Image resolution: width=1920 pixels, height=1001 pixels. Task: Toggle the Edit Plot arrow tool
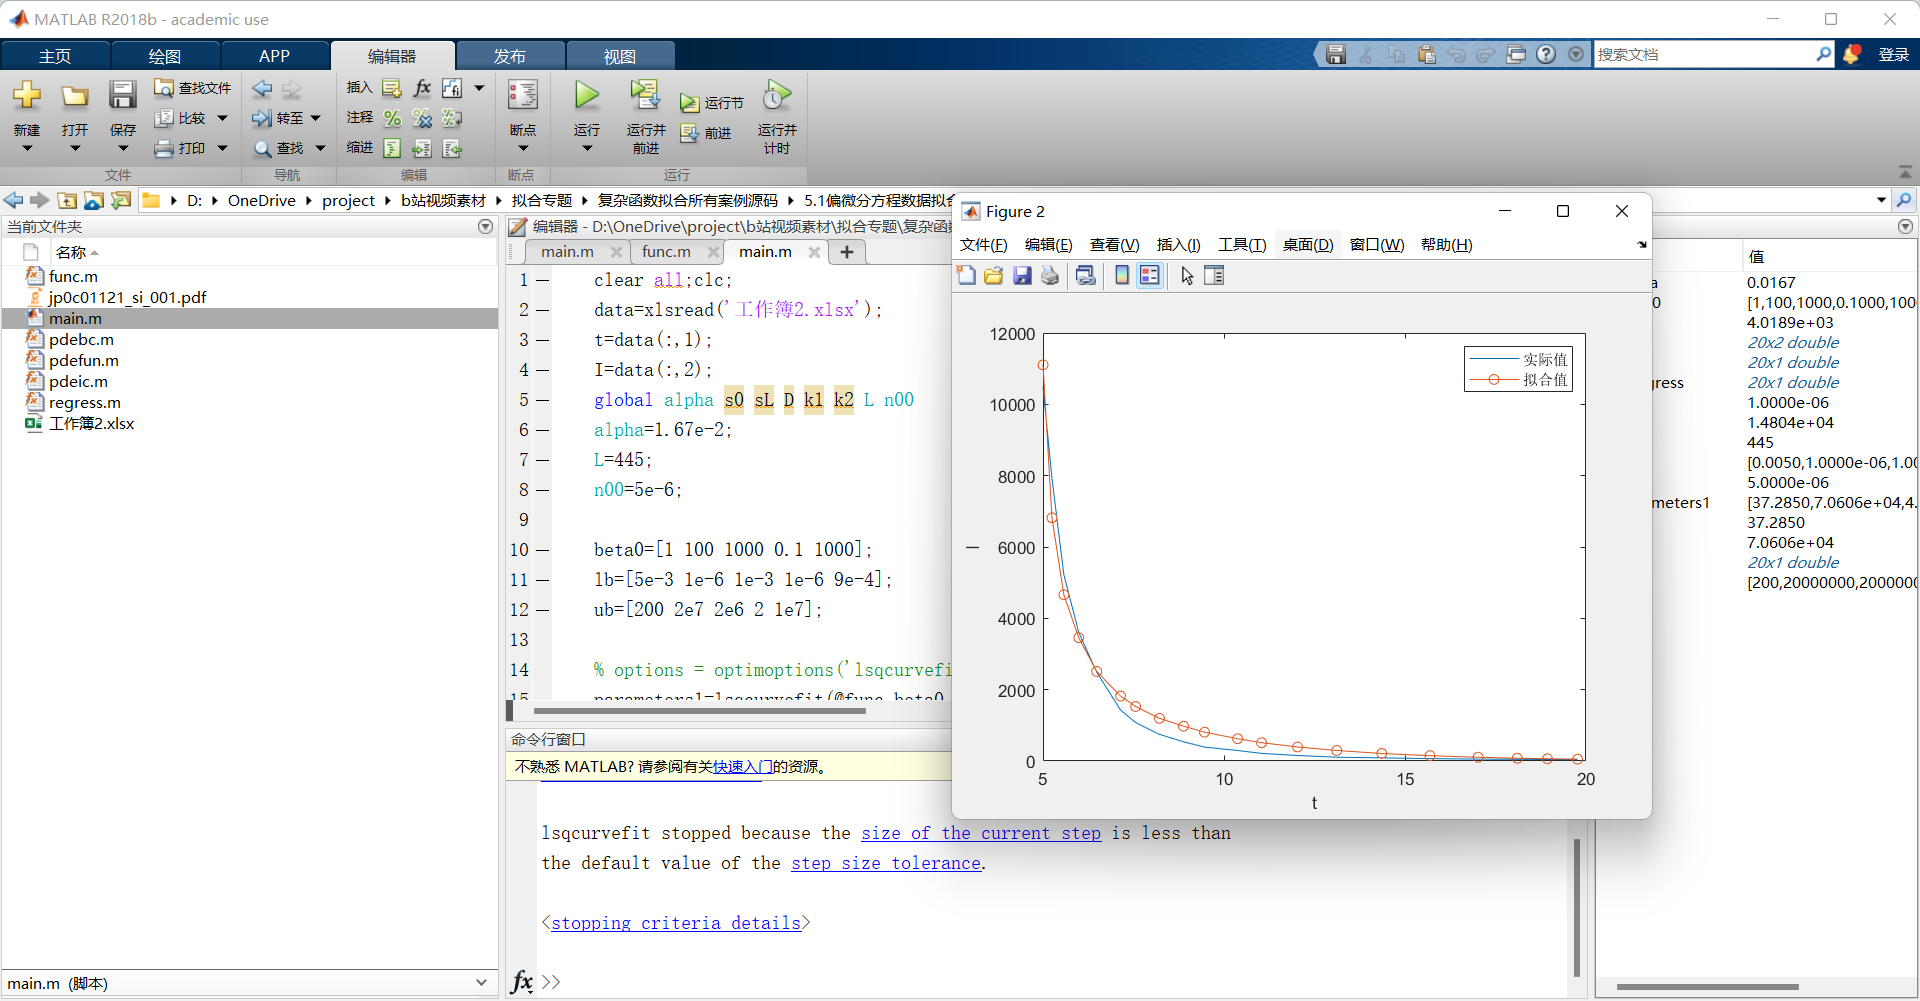1187,276
